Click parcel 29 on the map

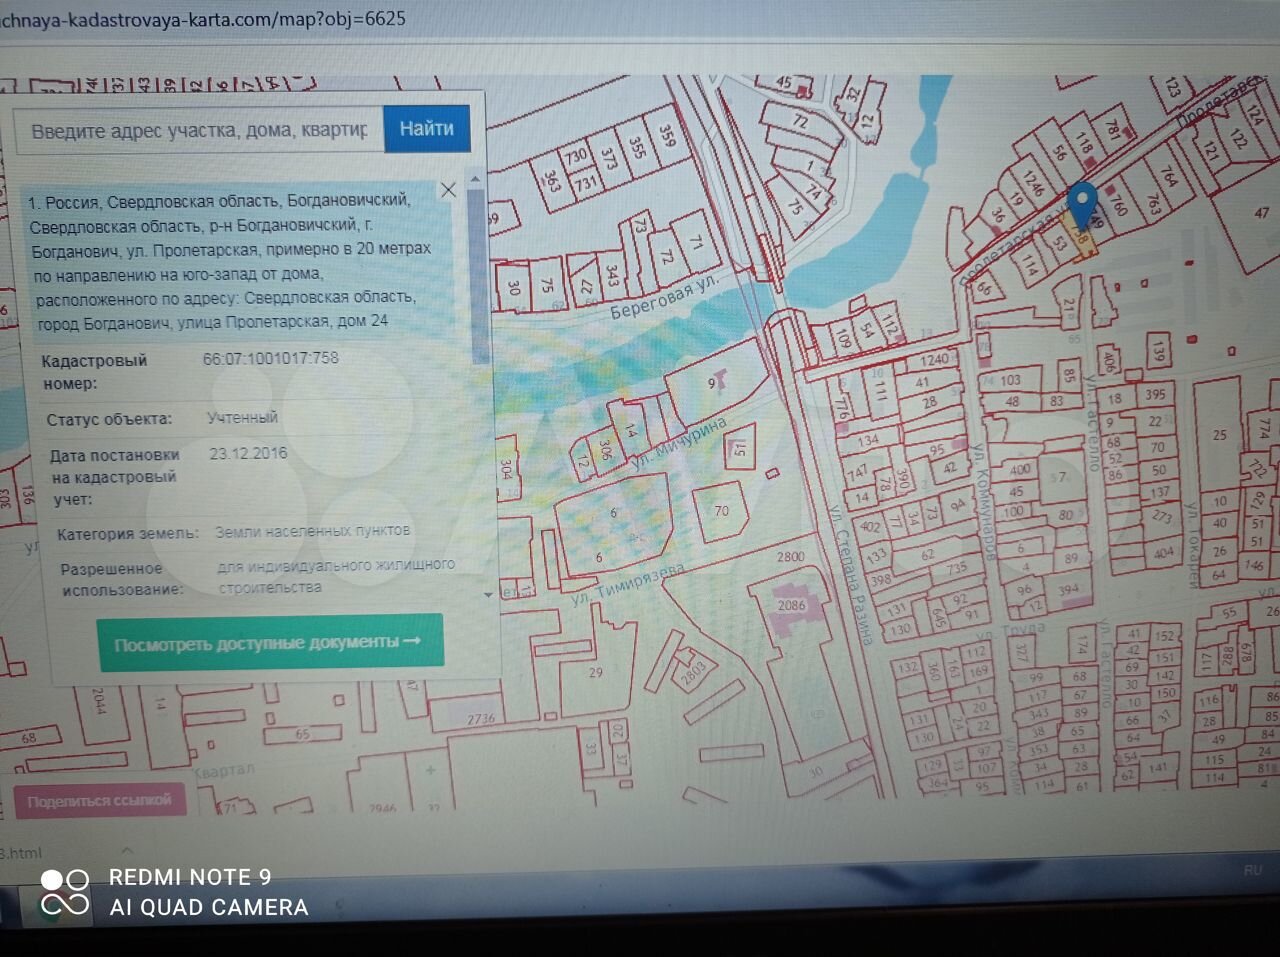(x=596, y=672)
